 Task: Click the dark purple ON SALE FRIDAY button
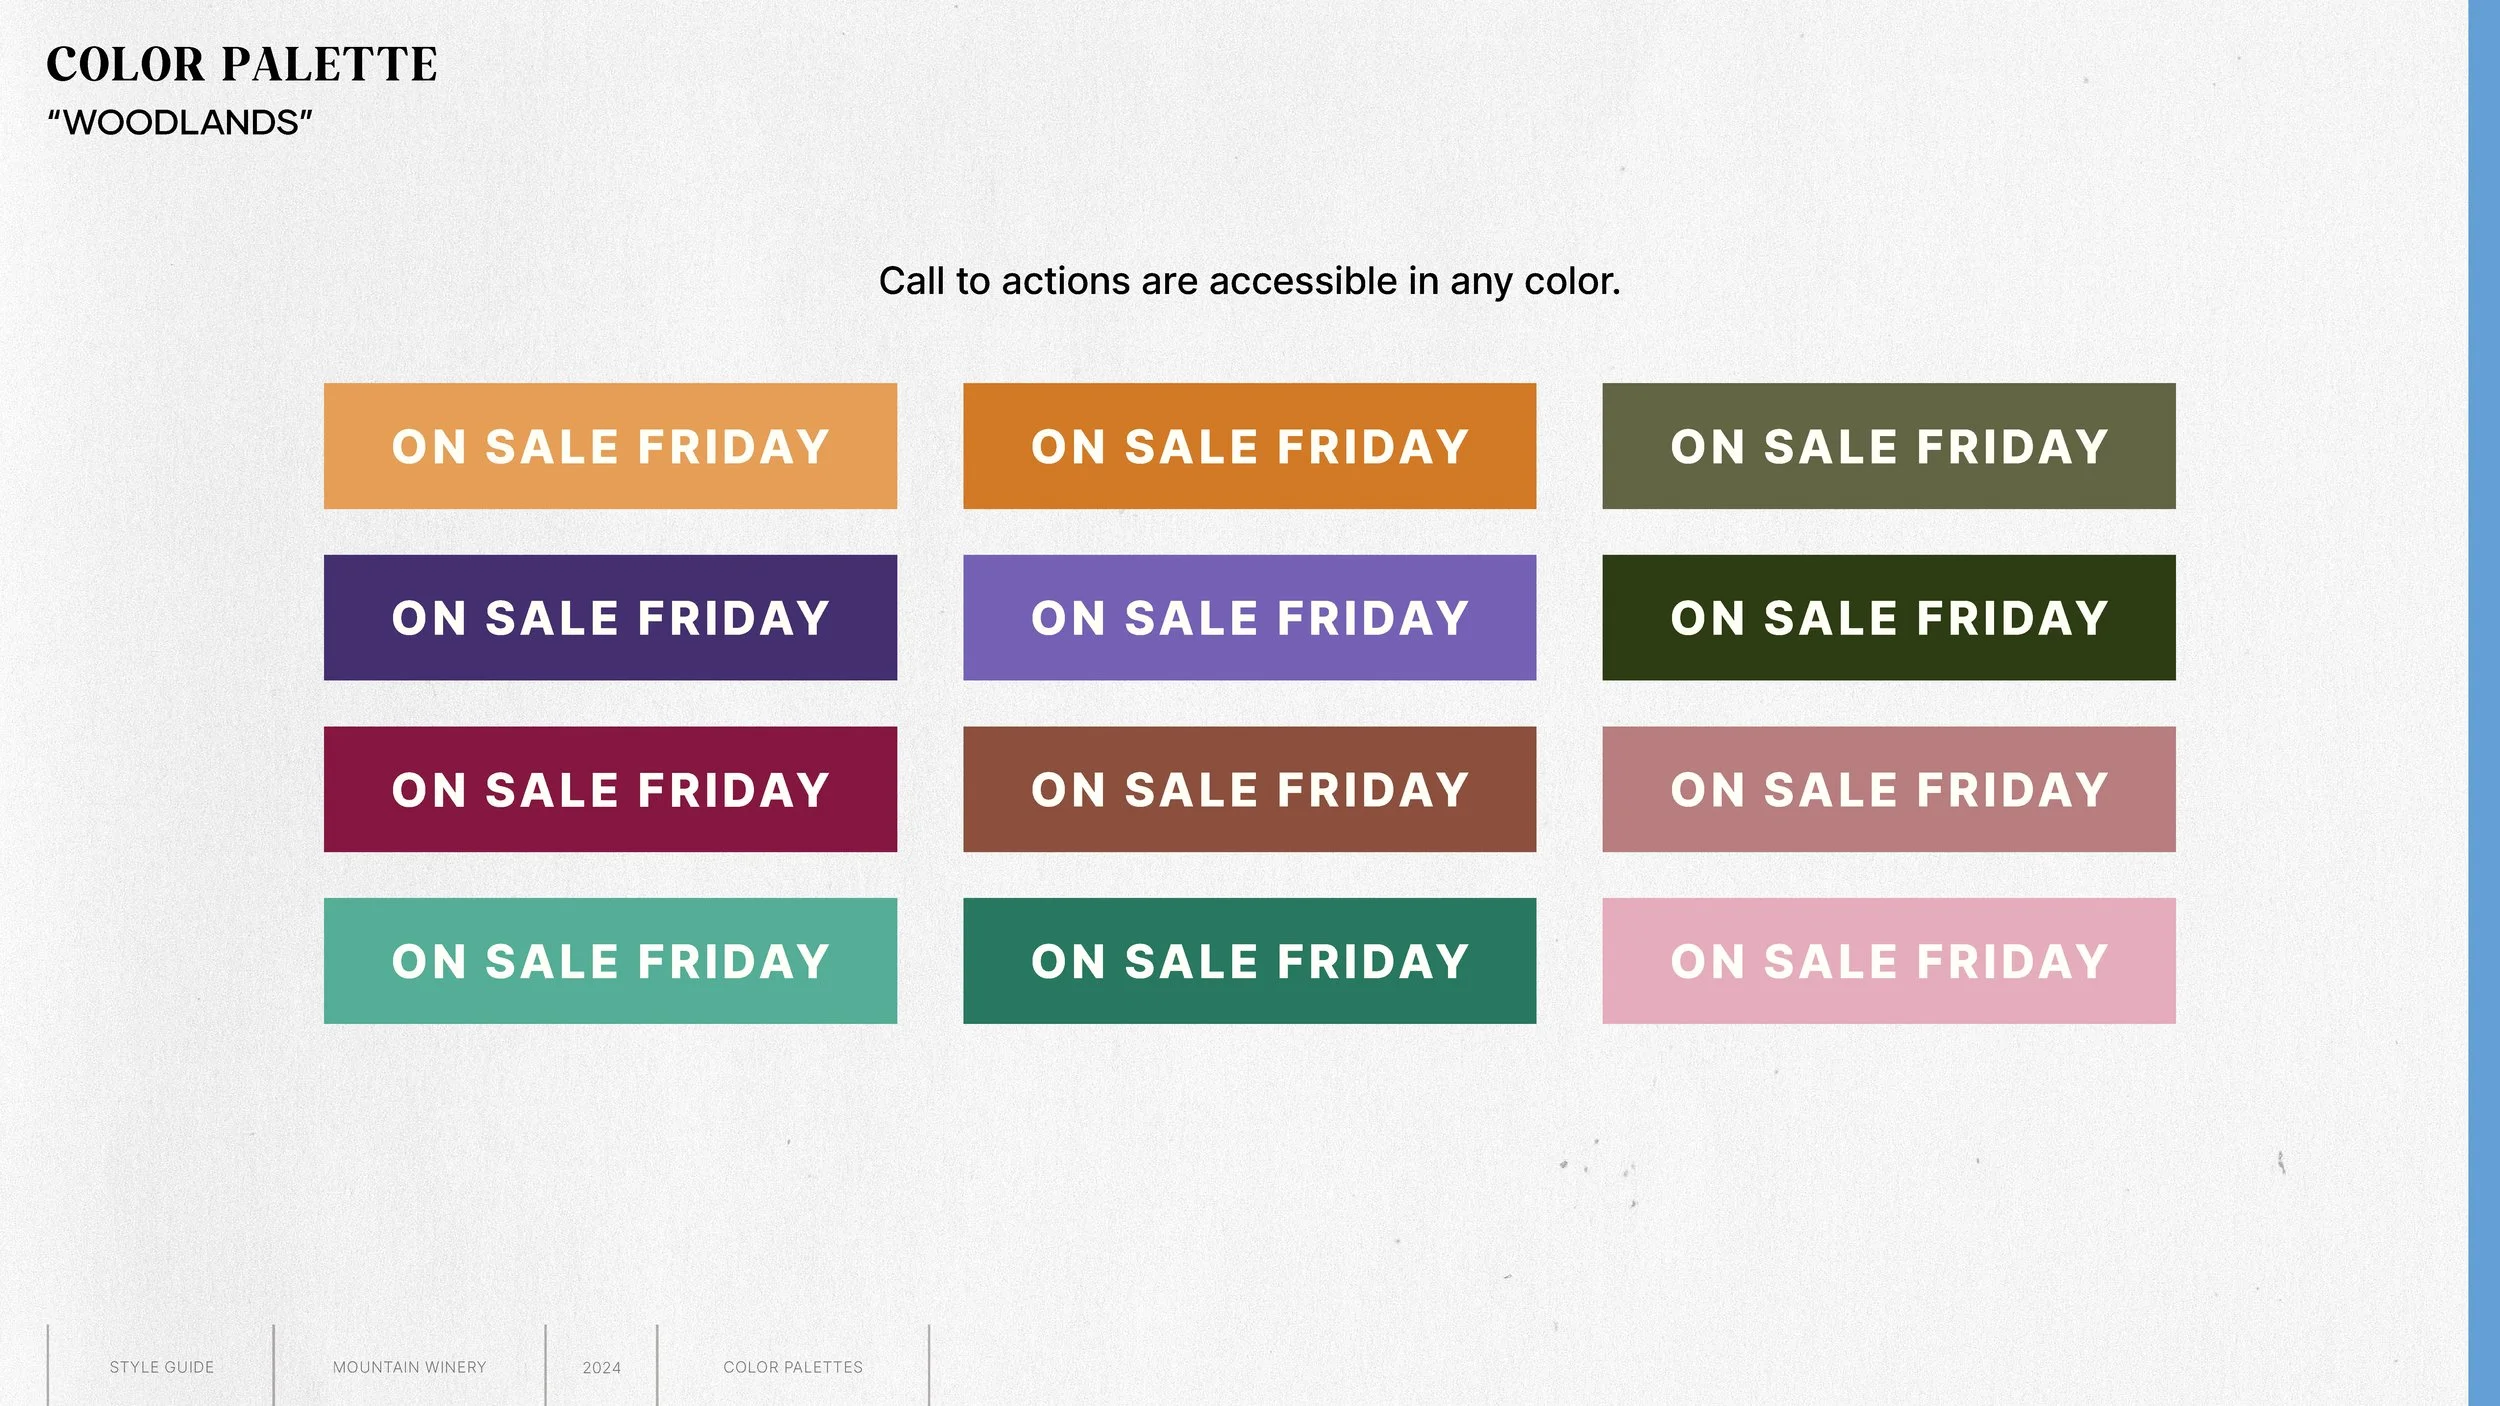[x=610, y=618]
